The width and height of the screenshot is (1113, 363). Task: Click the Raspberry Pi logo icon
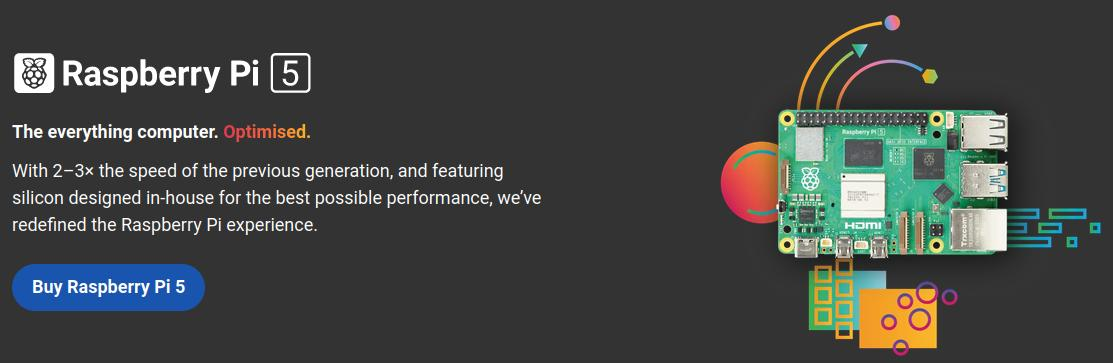[34, 73]
